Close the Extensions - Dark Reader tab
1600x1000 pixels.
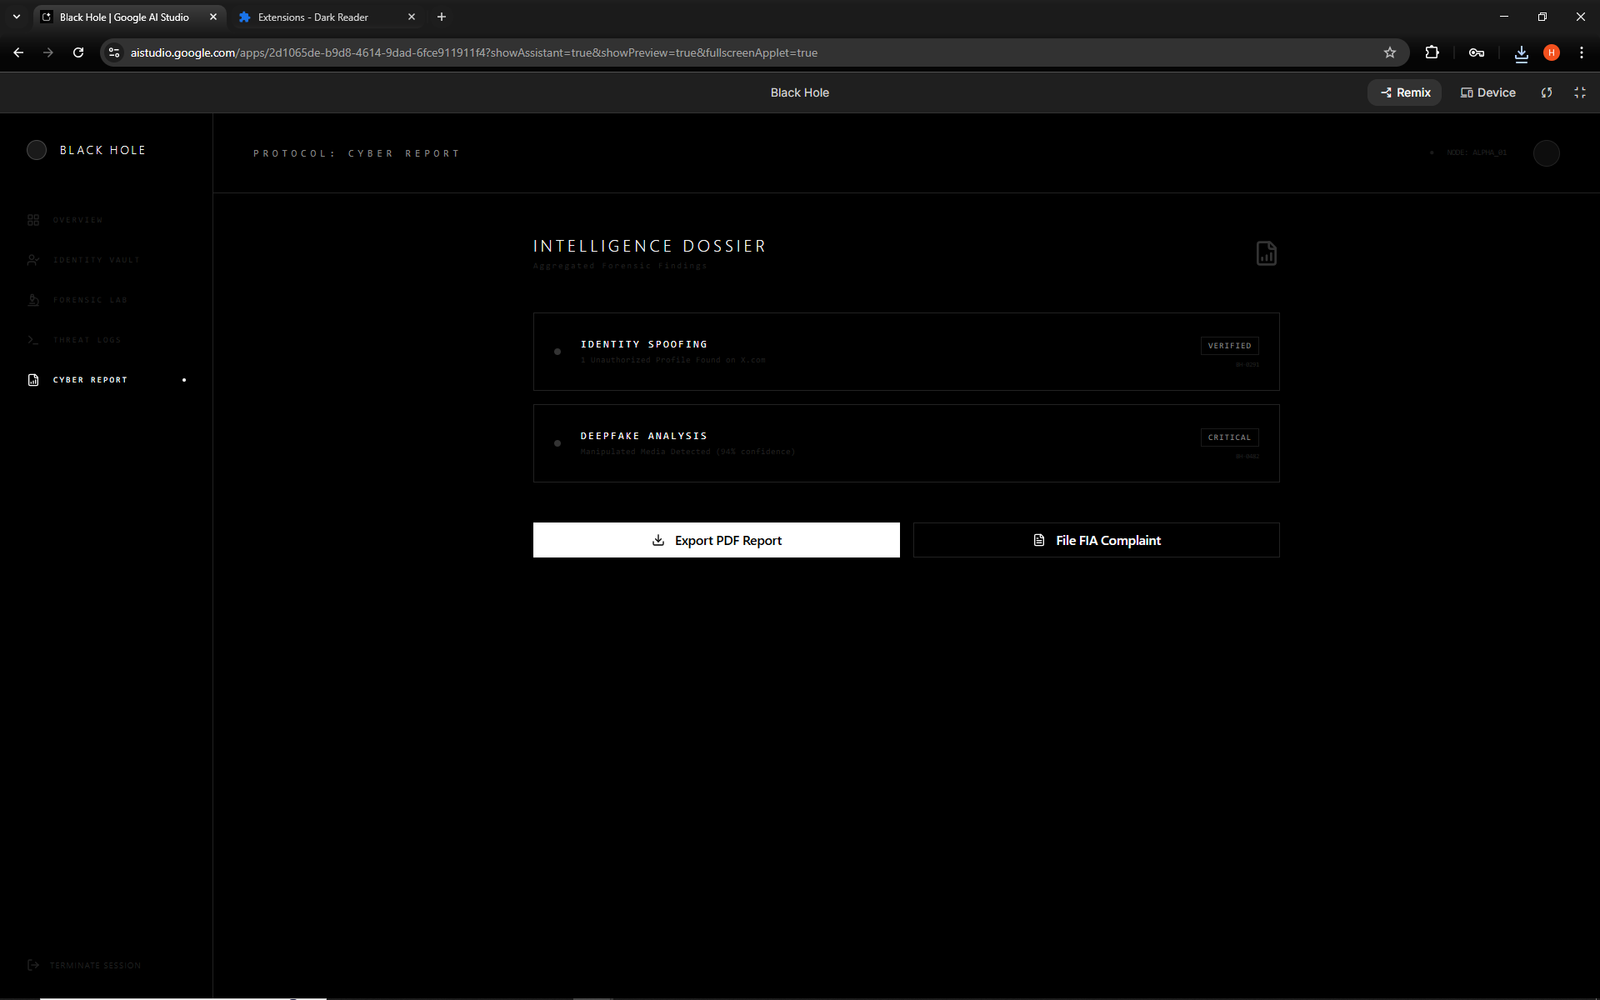[x=411, y=17]
